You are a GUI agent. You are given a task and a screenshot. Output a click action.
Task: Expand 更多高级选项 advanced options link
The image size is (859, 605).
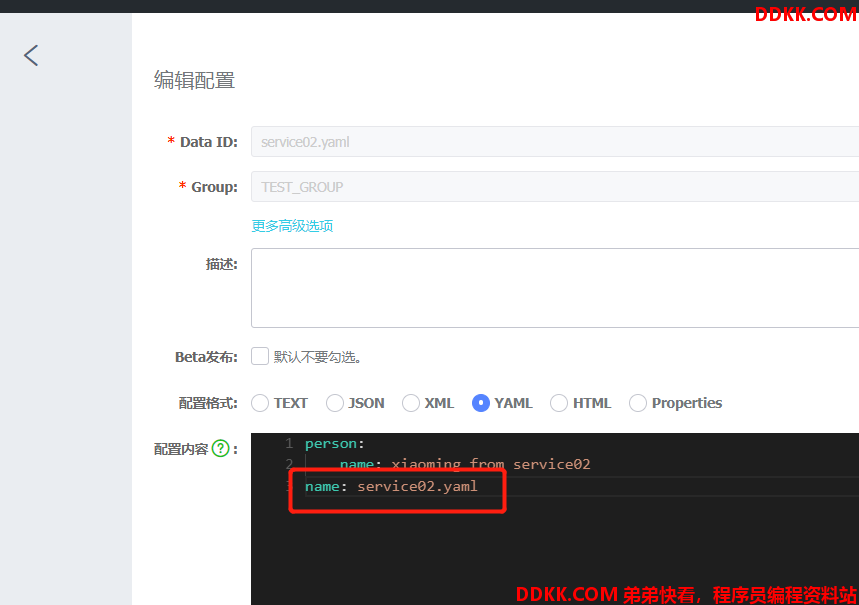click(292, 226)
